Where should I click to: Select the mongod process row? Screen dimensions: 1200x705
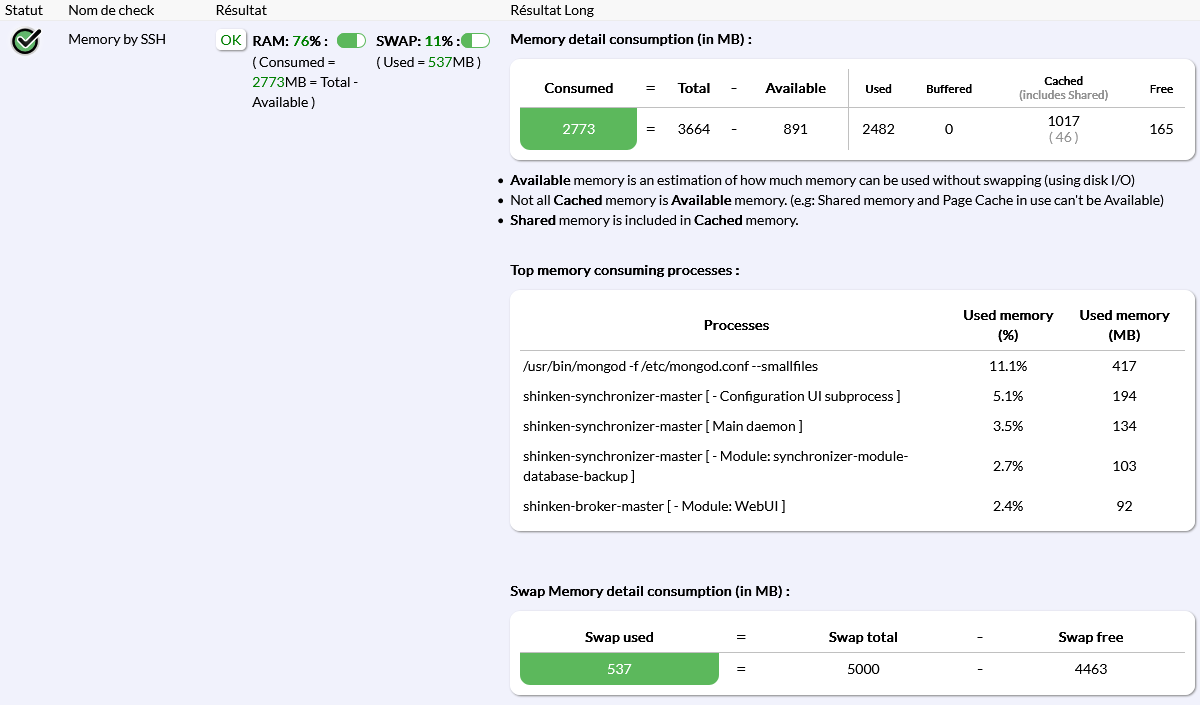point(670,366)
